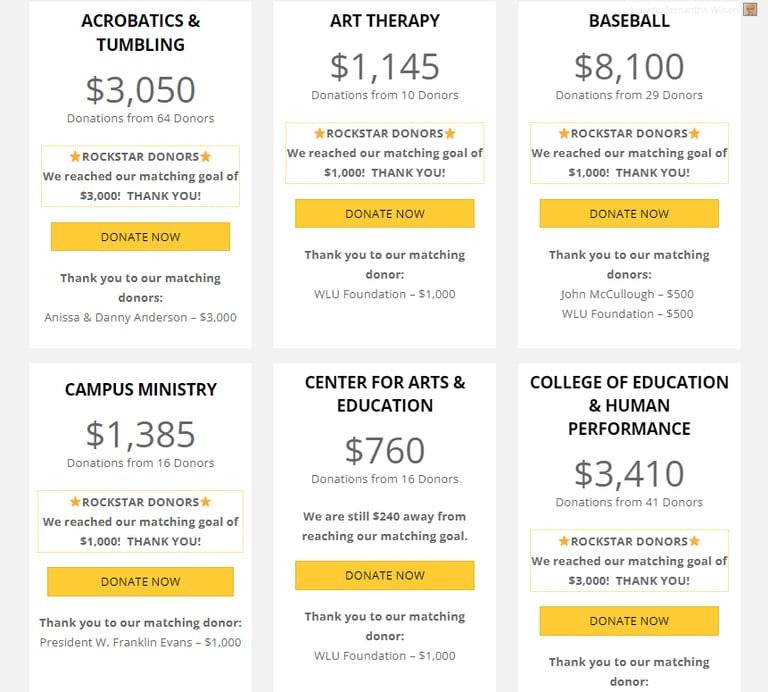The width and height of the screenshot is (768, 692).
Task: Click right star in Campus Ministry Rockstar box
Action: pyautogui.click(x=206, y=501)
